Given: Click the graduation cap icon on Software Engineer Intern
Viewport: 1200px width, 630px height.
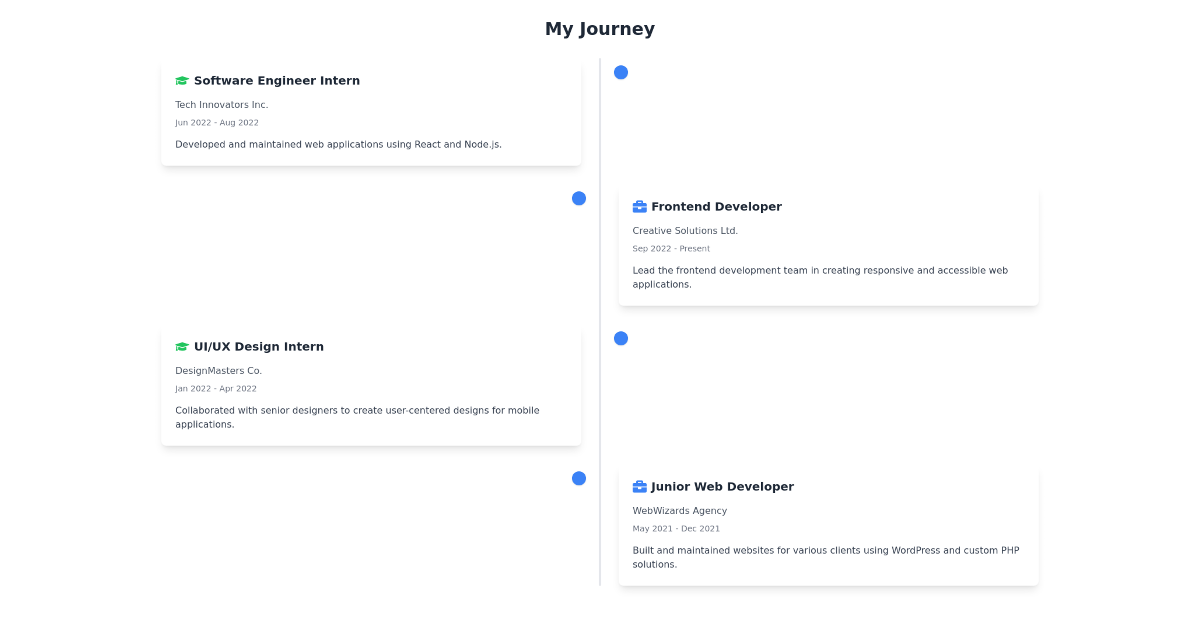Looking at the screenshot, I should tap(182, 80).
